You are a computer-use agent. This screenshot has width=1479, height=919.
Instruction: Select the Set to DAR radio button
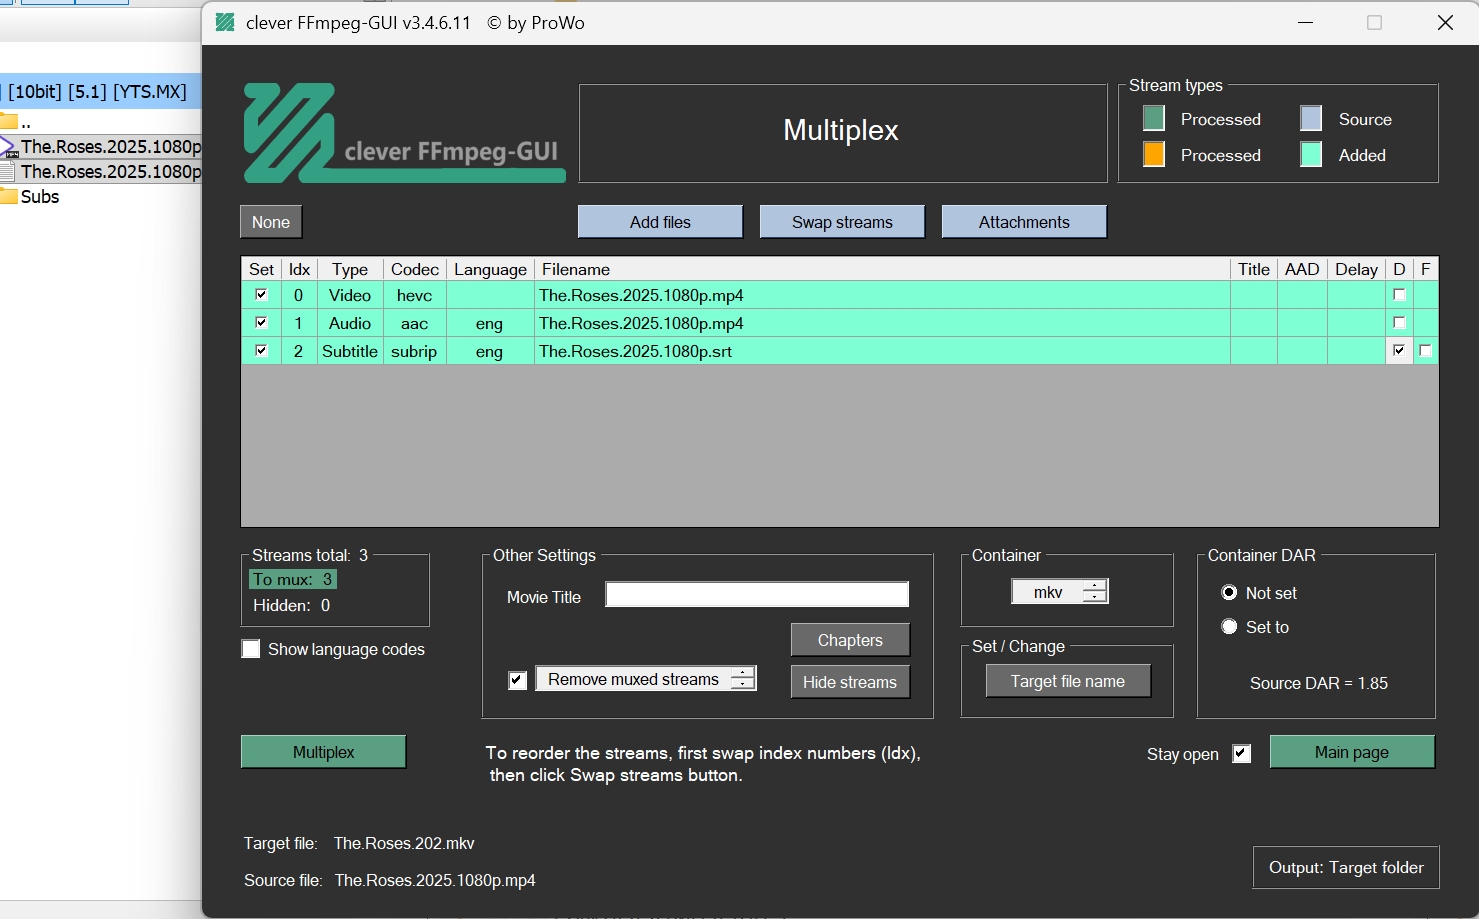[1229, 627]
